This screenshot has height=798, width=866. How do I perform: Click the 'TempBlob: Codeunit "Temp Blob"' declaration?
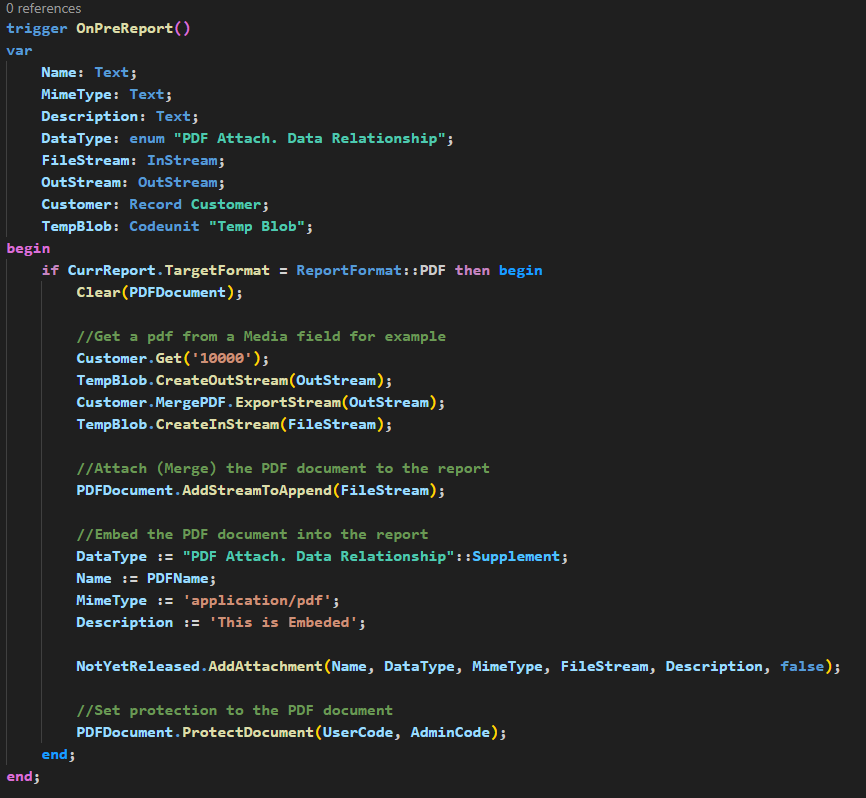tap(177, 226)
